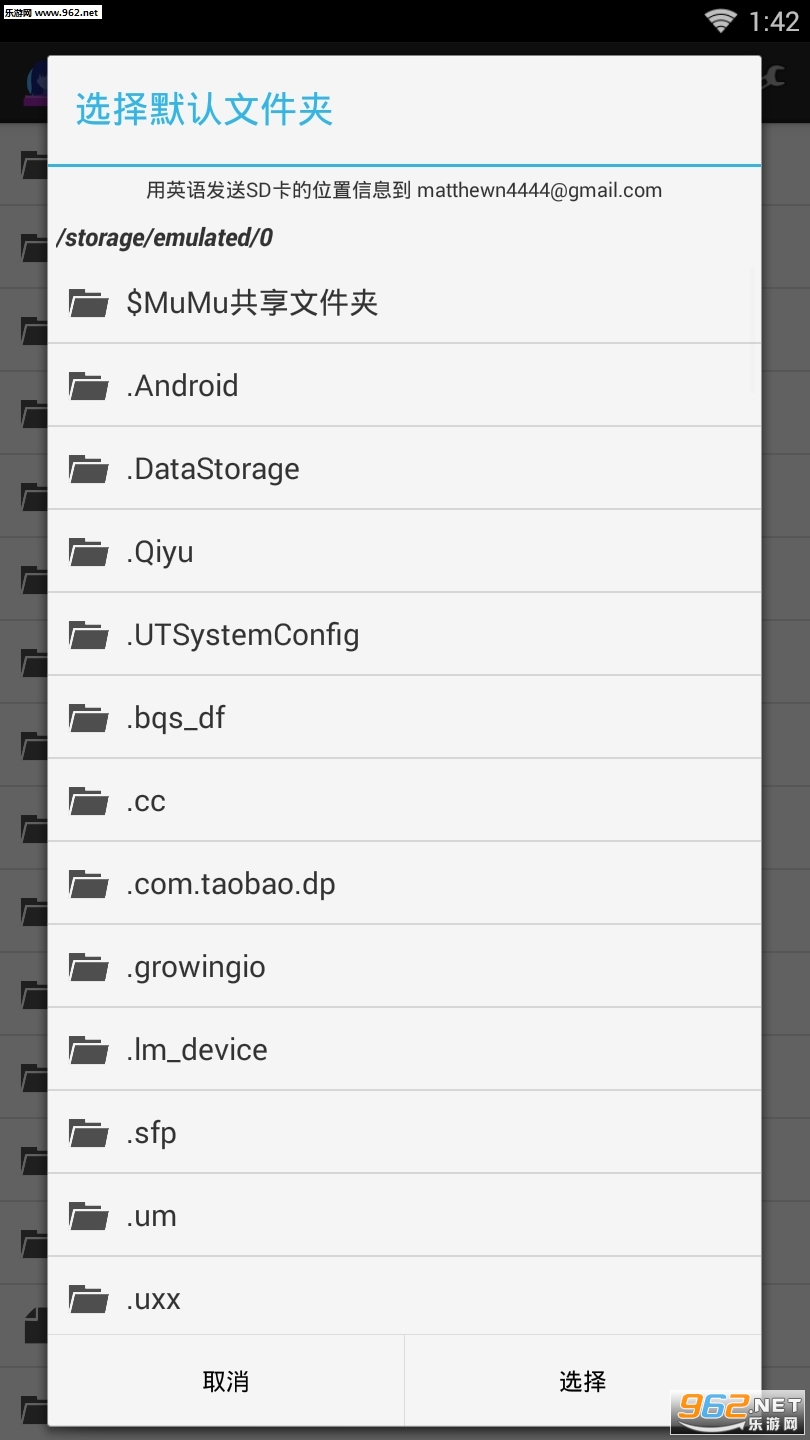The width and height of the screenshot is (810, 1440).
Task: Click the folder icon next to .Android
Action: (89, 385)
